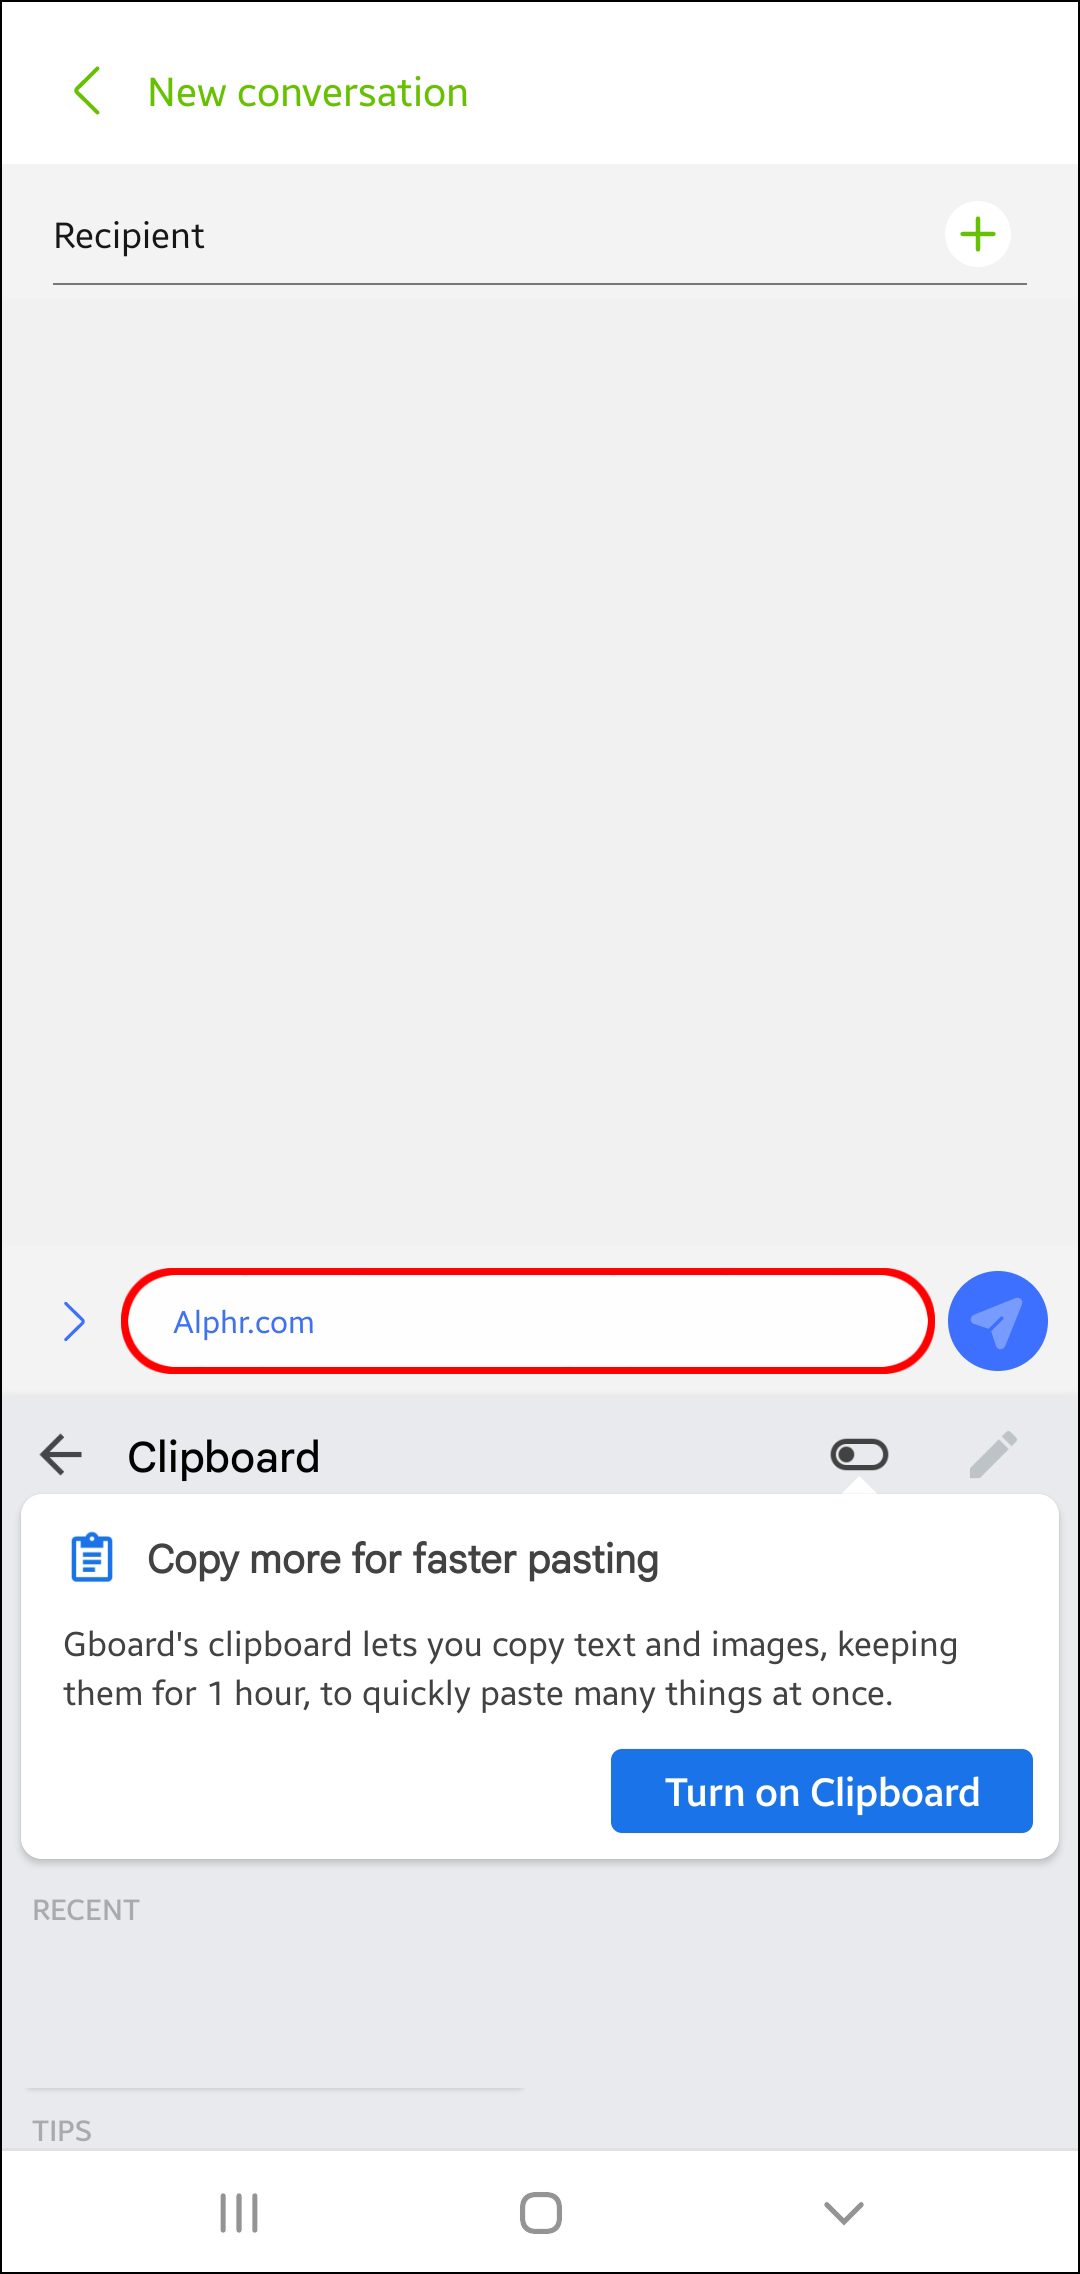Toggle the Clipboard switch on
Image resolution: width=1080 pixels, height=2274 pixels.
click(859, 1454)
